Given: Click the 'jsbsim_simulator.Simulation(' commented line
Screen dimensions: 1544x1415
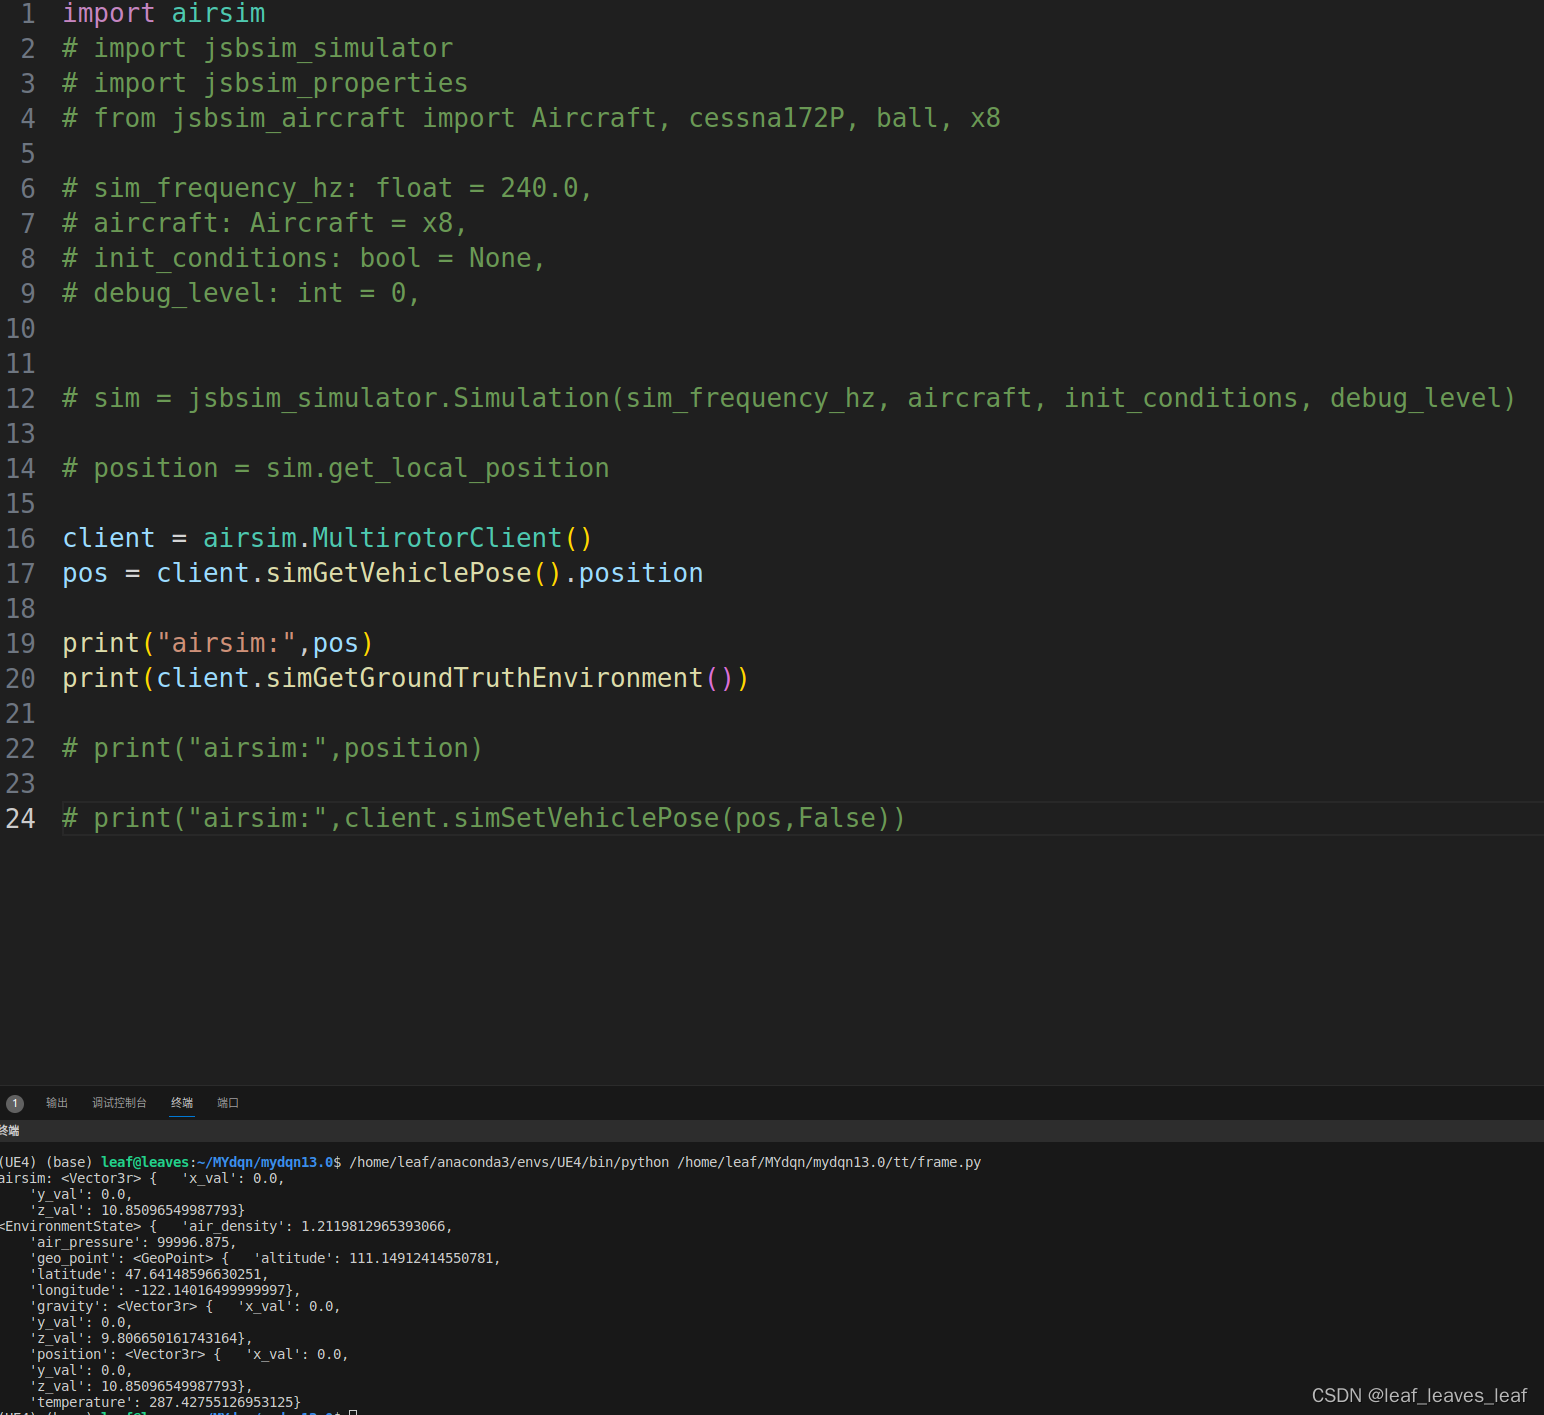Looking at the screenshot, I should pos(789,398).
